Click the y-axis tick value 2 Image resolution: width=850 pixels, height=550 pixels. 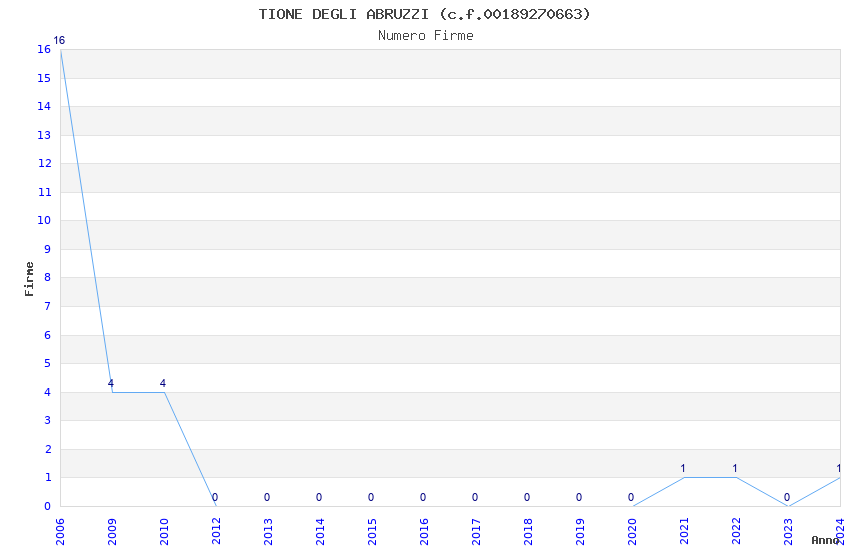point(48,449)
